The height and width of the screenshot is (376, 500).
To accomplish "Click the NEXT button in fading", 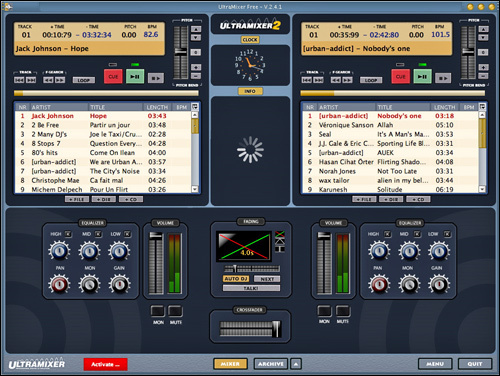I will (x=267, y=279).
